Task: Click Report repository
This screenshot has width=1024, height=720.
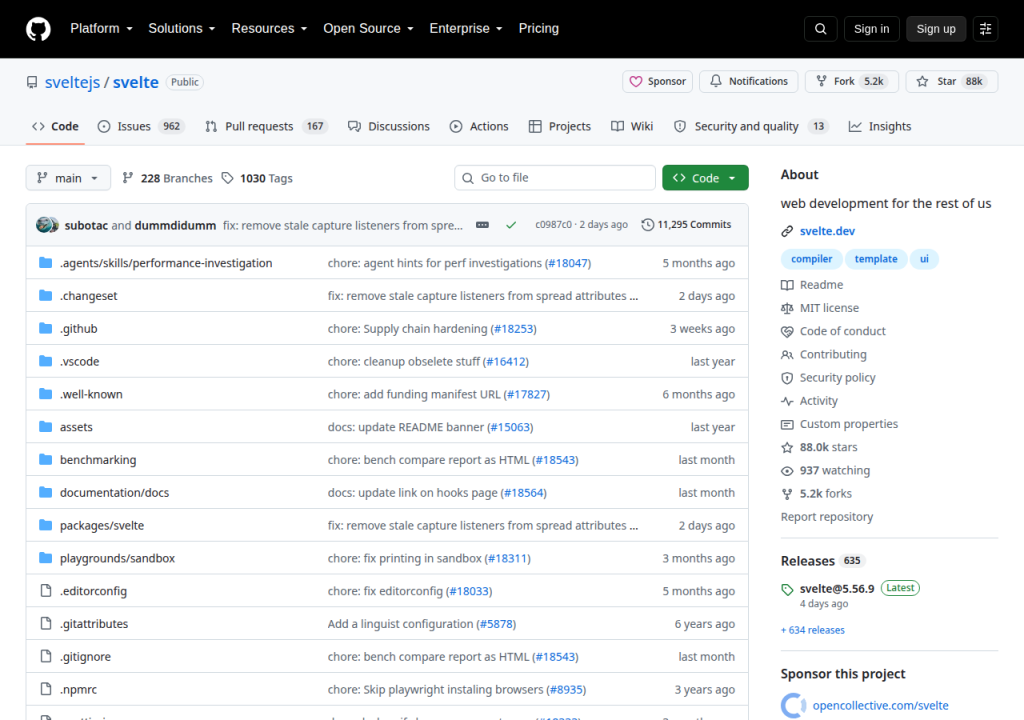Action: (827, 517)
